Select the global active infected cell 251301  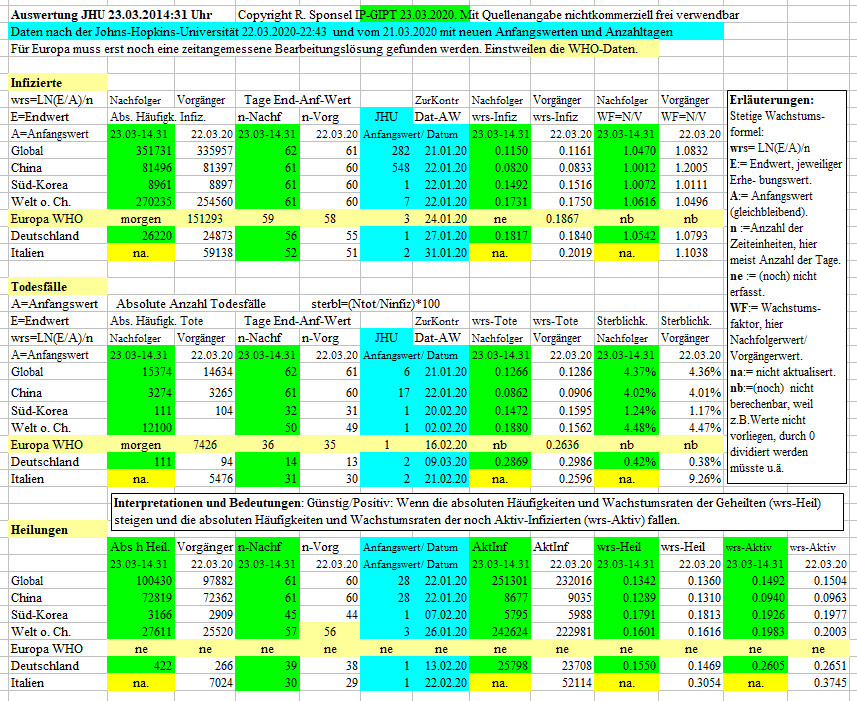(x=500, y=581)
